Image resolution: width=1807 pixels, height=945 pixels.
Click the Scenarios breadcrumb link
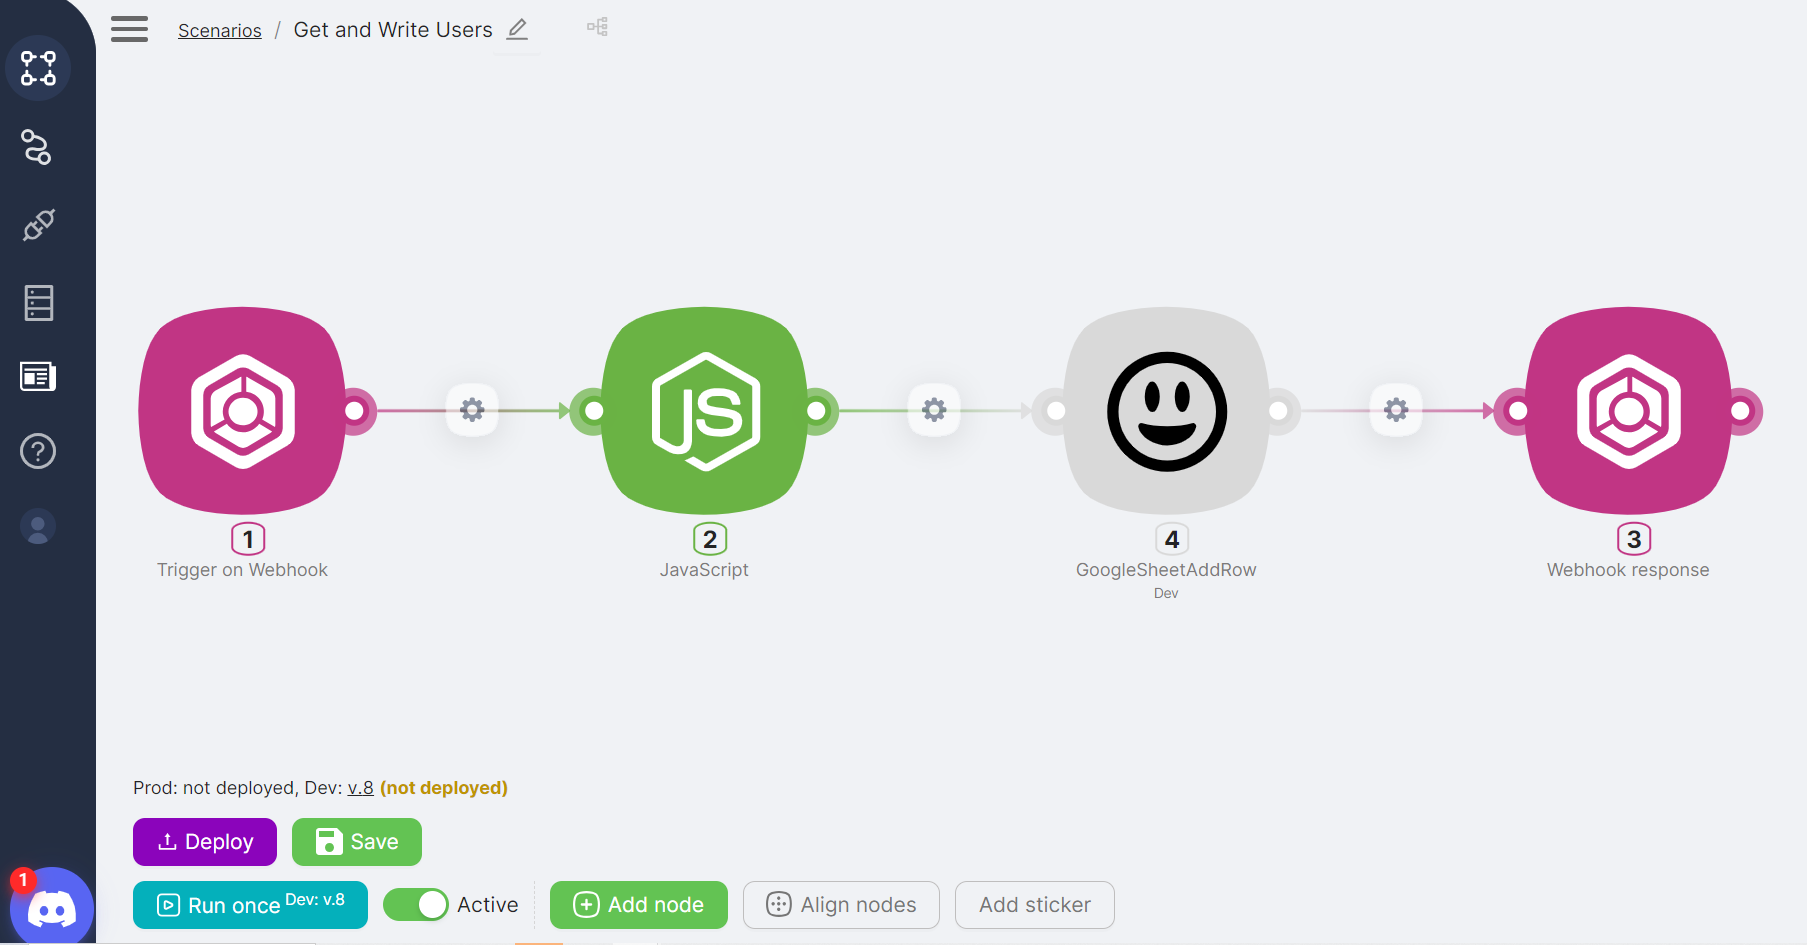point(219,31)
